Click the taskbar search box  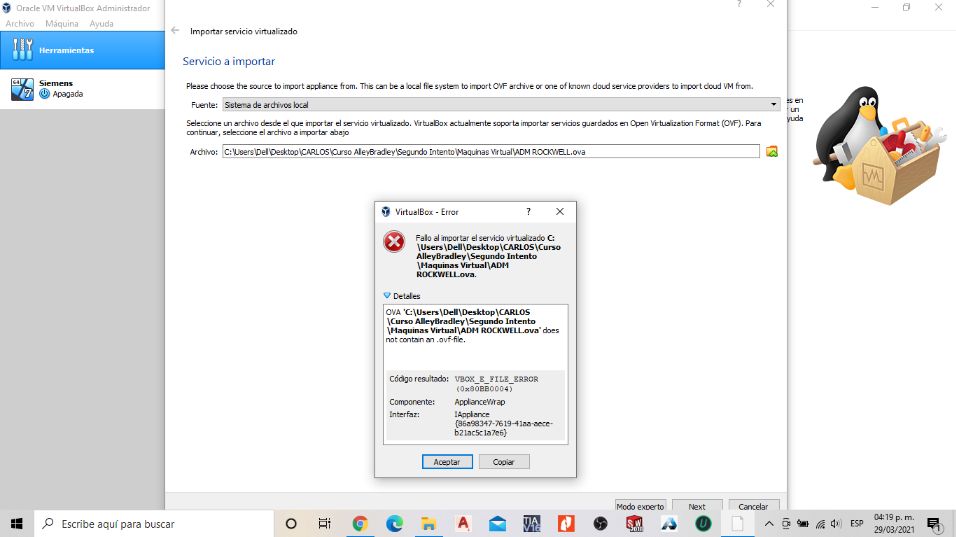pos(154,524)
